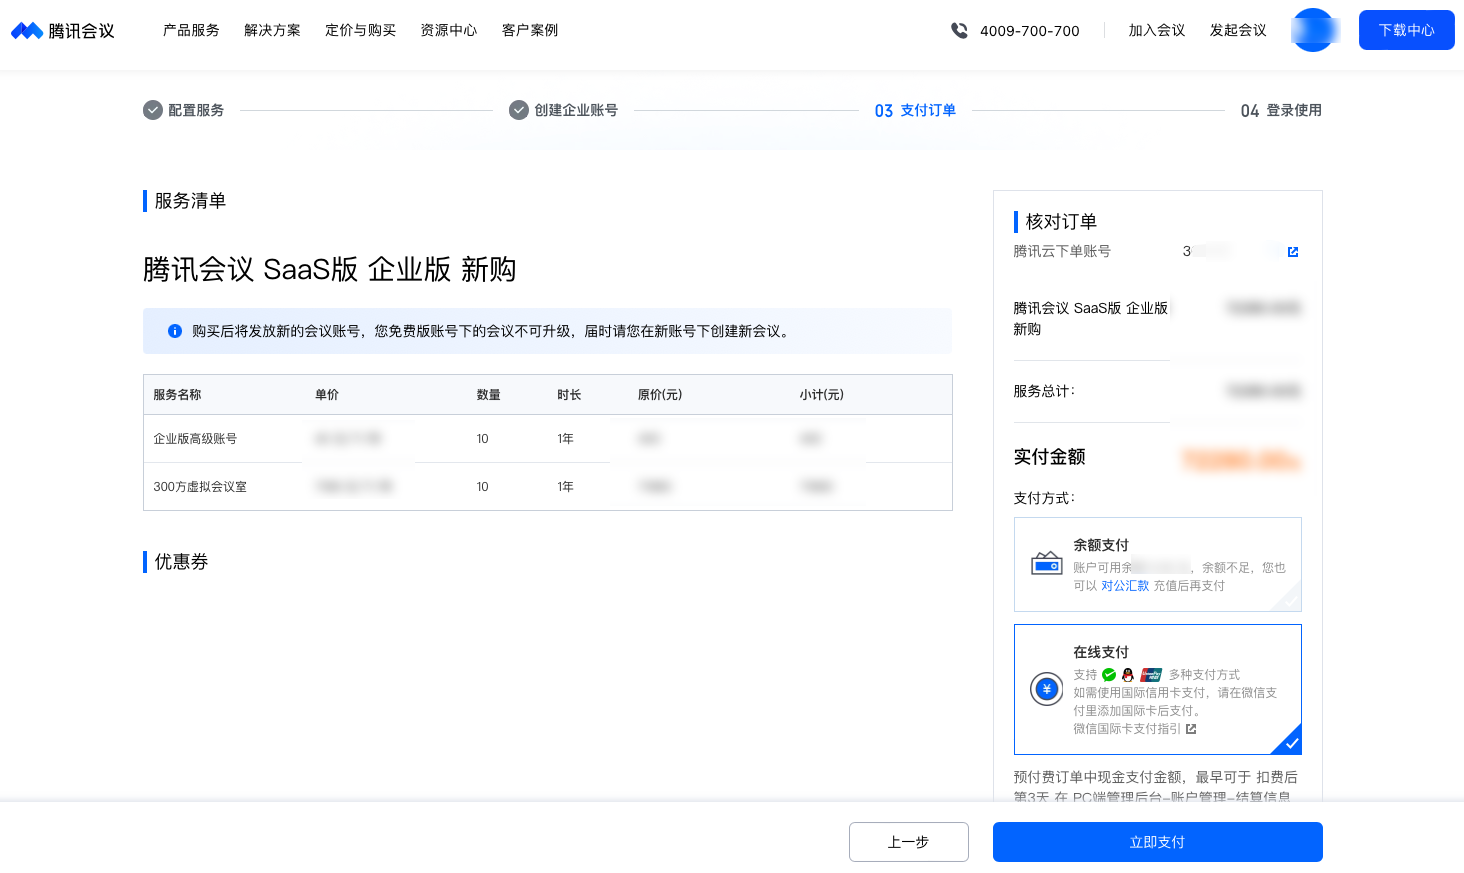Open 产品服务 menu
This screenshot has height=873, width=1464.
[x=191, y=30]
